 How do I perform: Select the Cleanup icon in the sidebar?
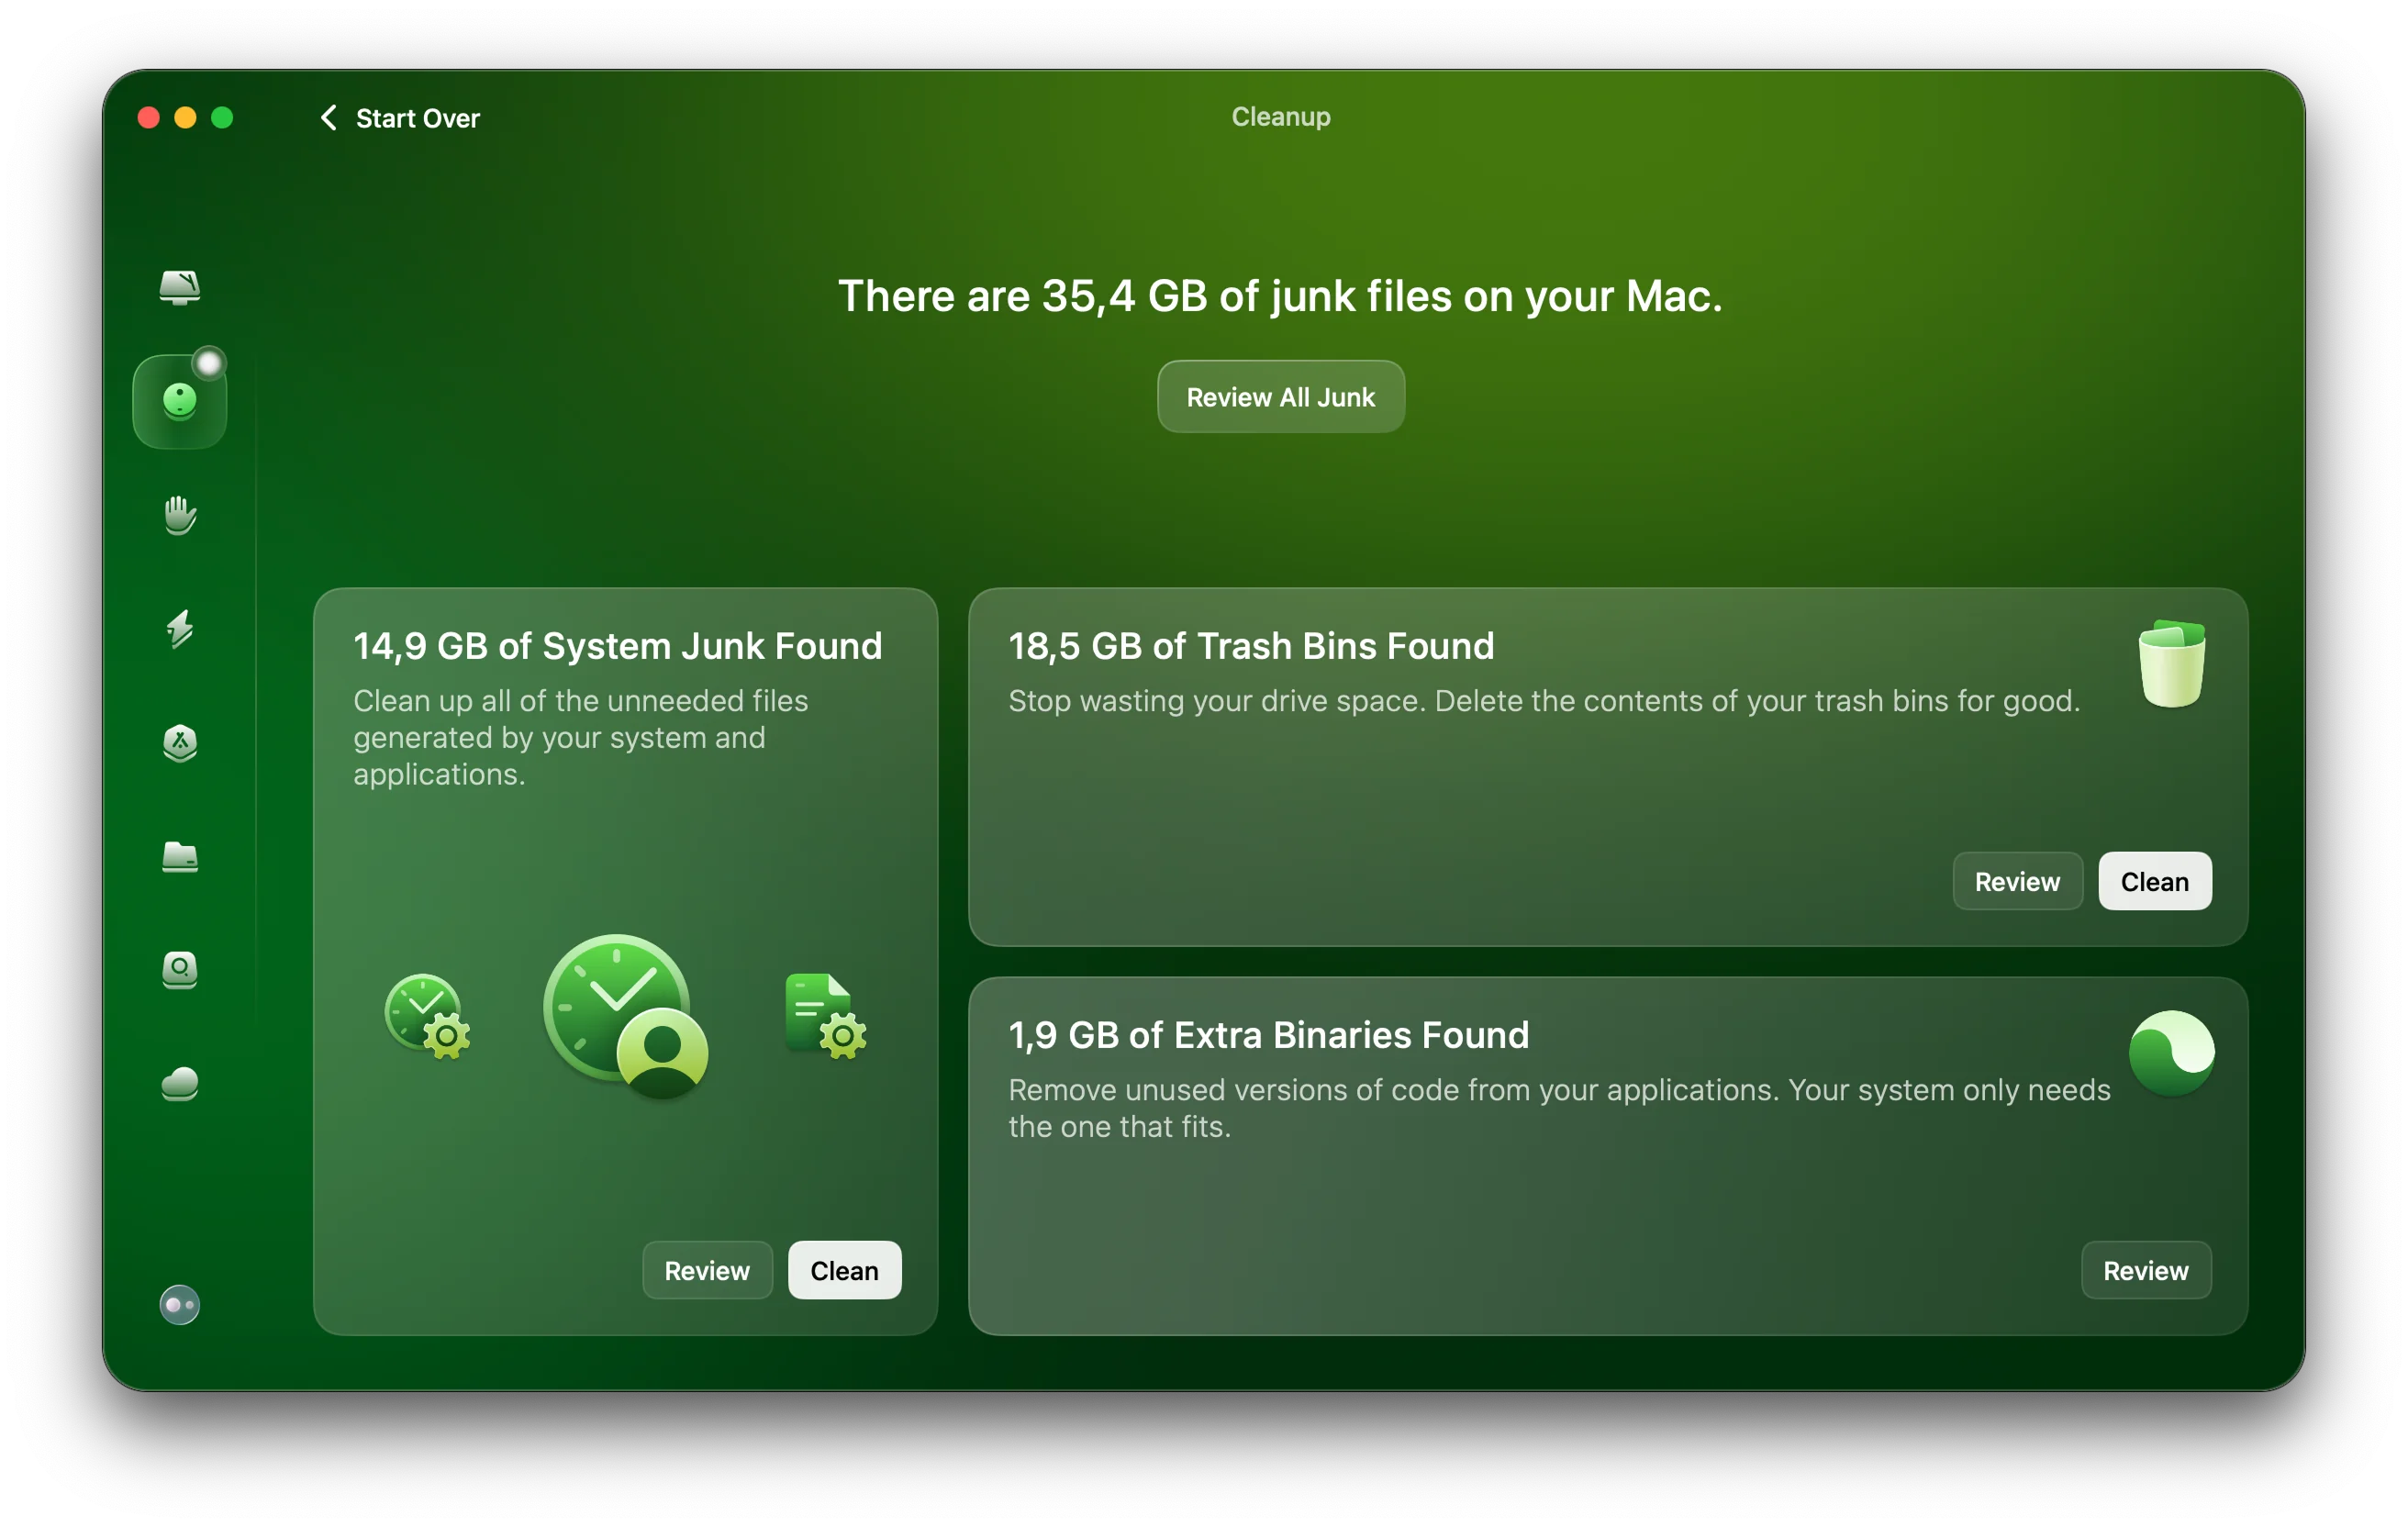pos(180,397)
